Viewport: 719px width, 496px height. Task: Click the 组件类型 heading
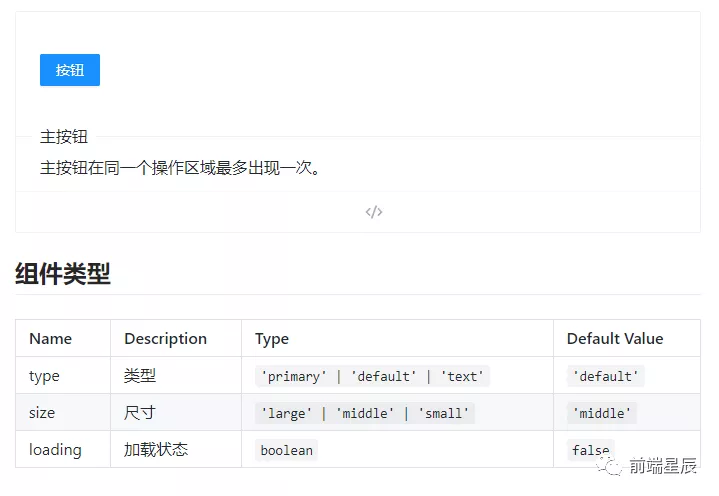pyautogui.click(x=63, y=274)
